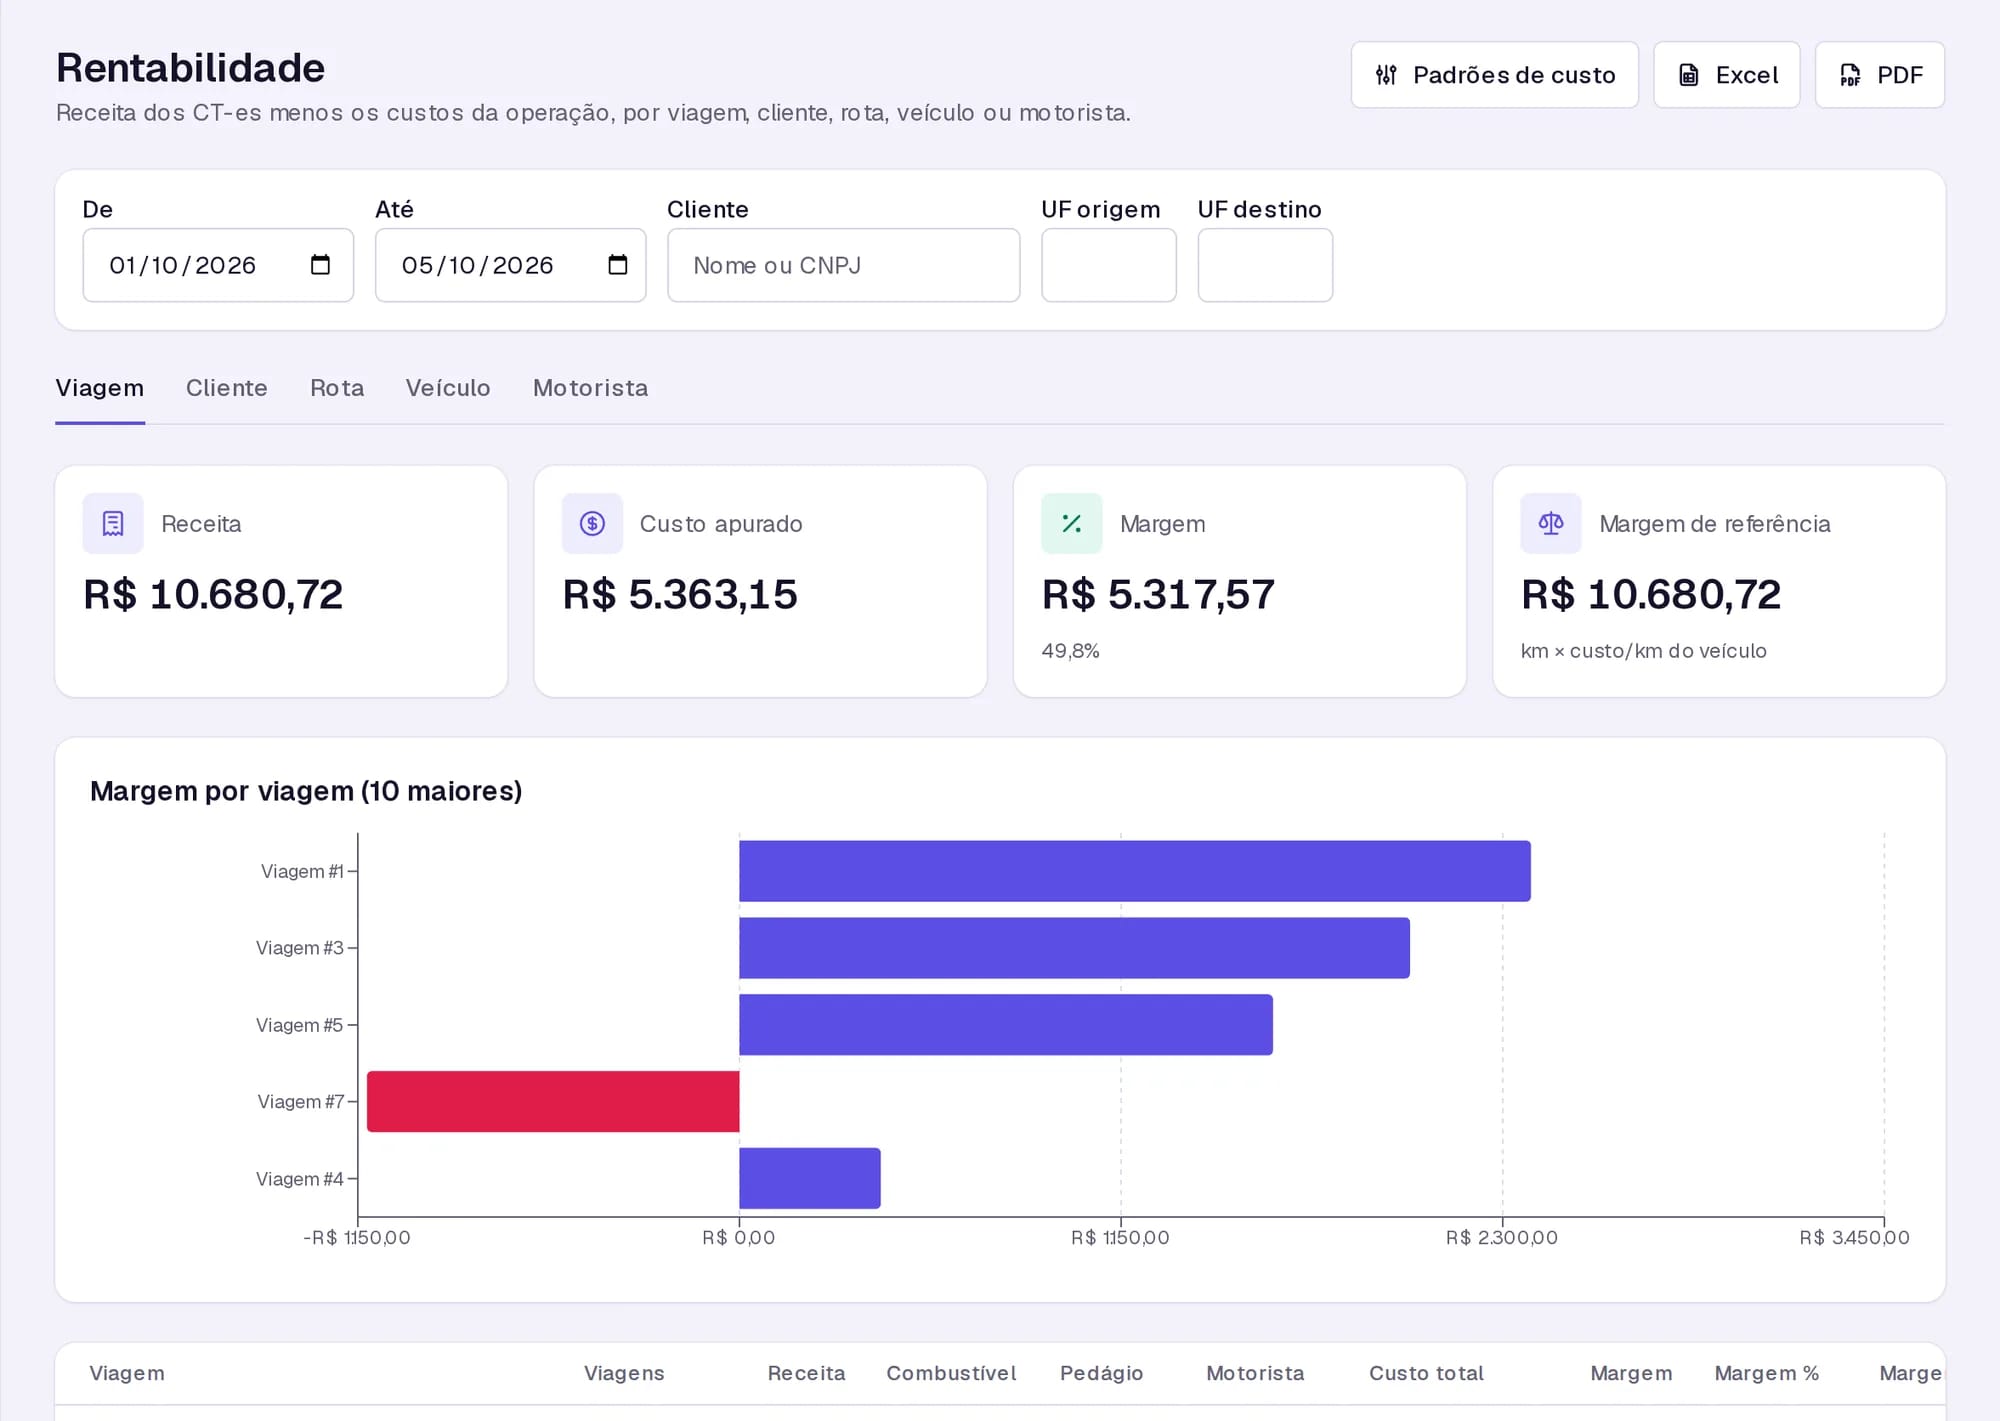Viewport: 2000px width, 1421px height.
Task: Click the R$ 5.363,15 Custo apurado value
Action: 680,595
